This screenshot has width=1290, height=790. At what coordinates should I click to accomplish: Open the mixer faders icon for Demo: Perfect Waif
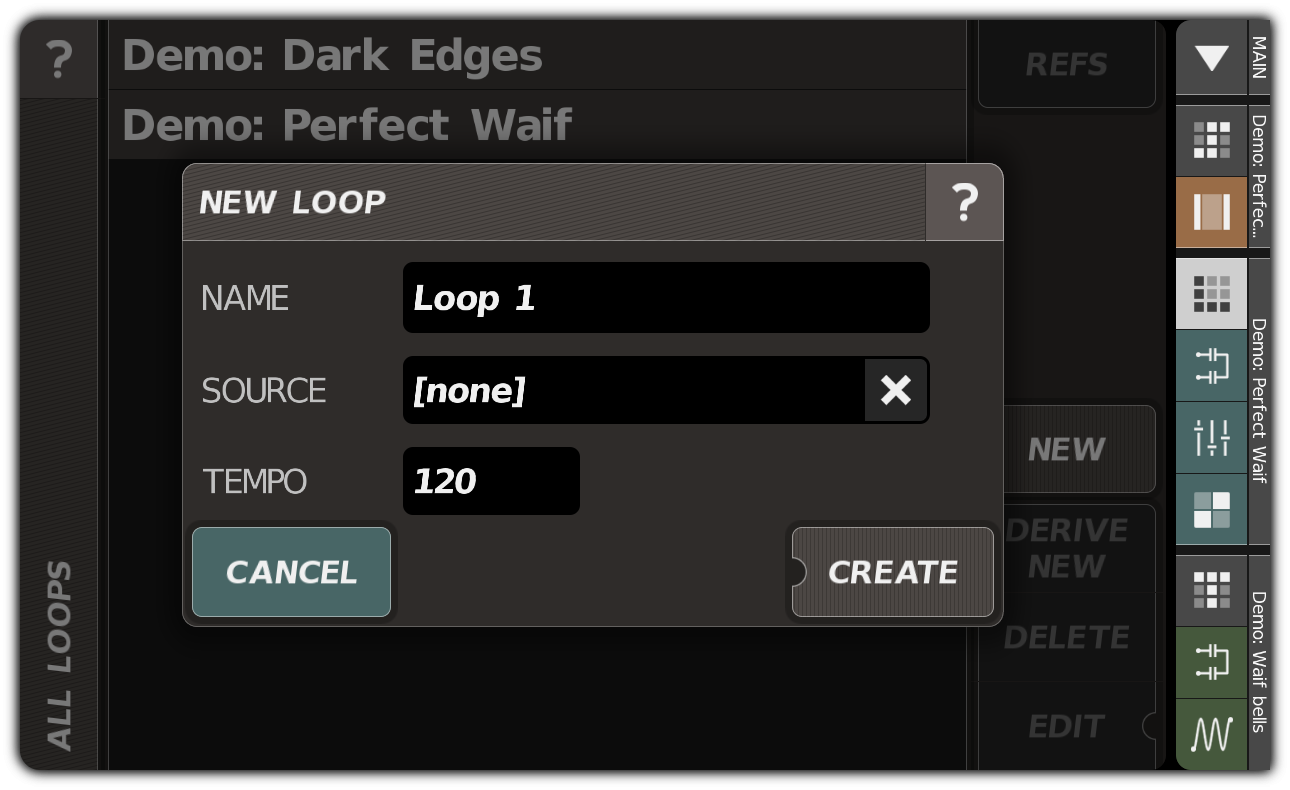point(1211,437)
